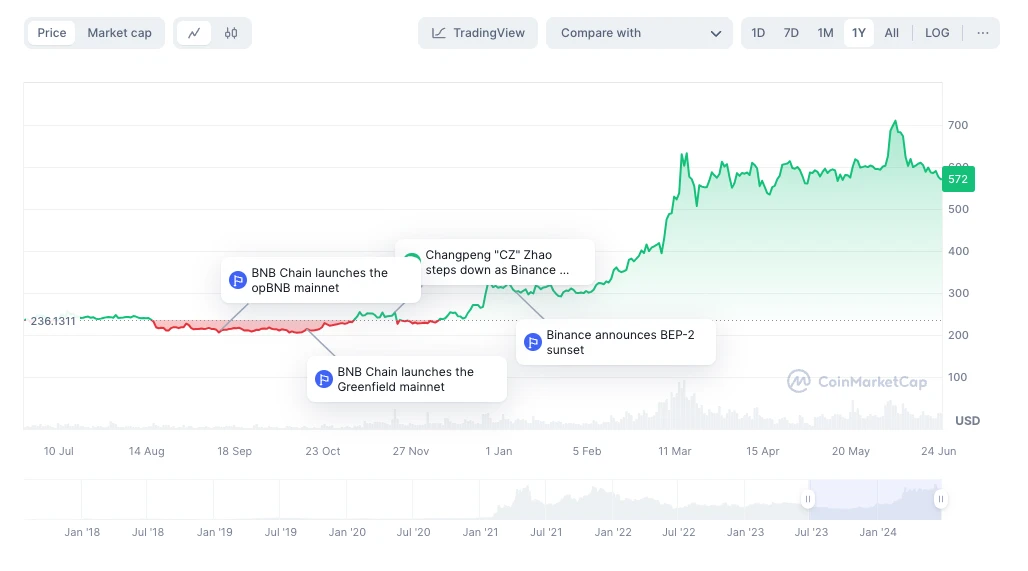
Task: Click the opBNB mainnet flag icon
Action: click(238, 281)
